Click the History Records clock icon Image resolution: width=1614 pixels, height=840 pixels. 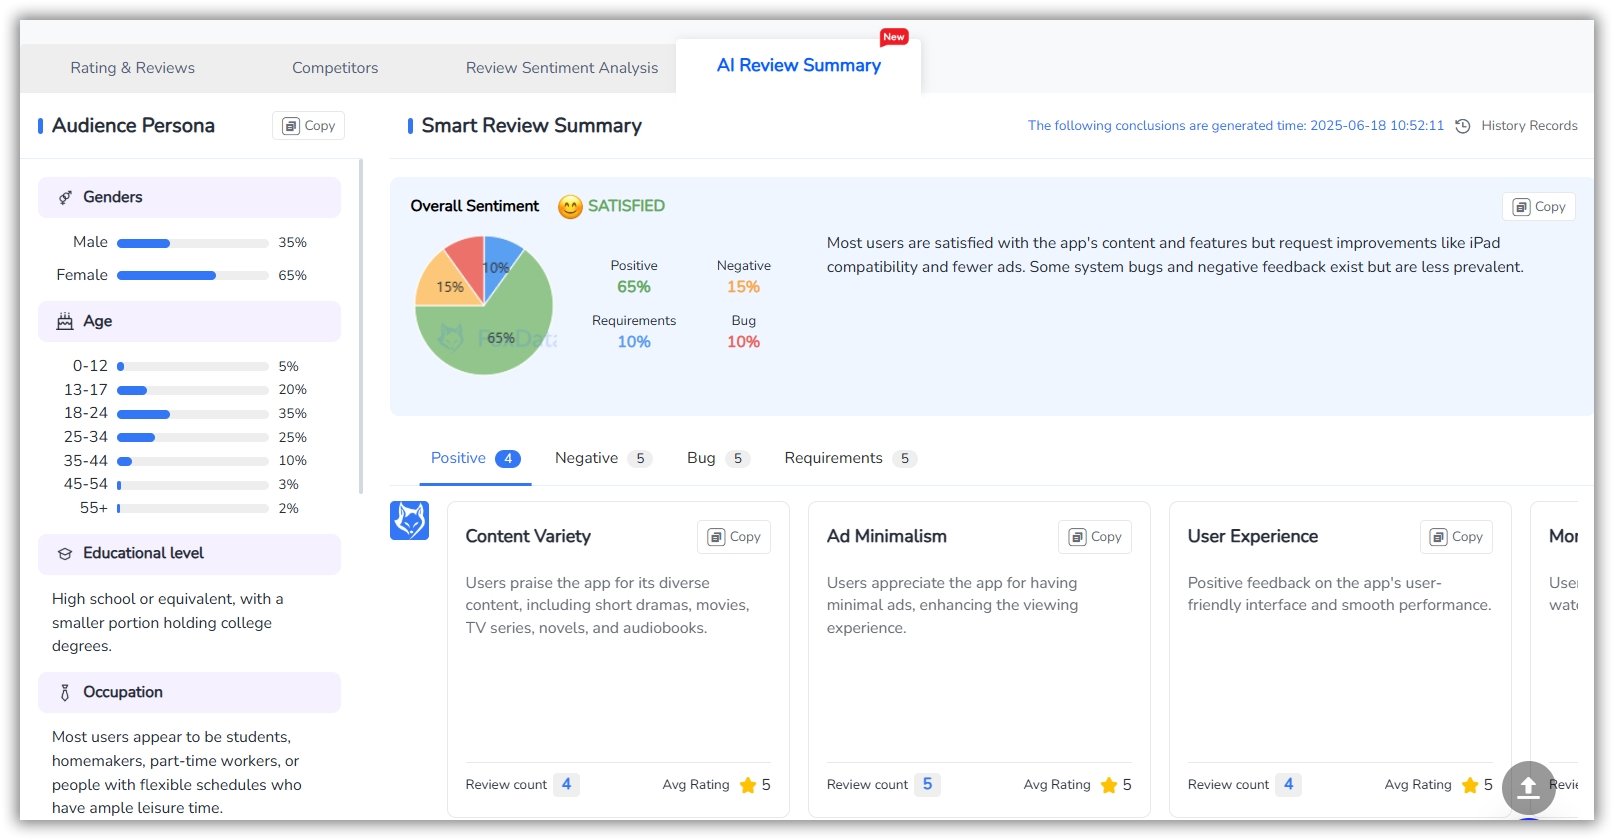tap(1462, 126)
